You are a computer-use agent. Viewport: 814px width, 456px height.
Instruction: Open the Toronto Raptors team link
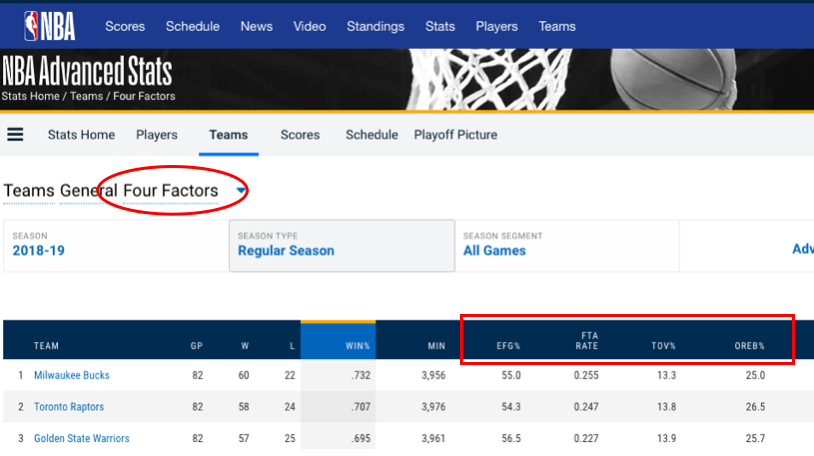[x=69, y=407]
